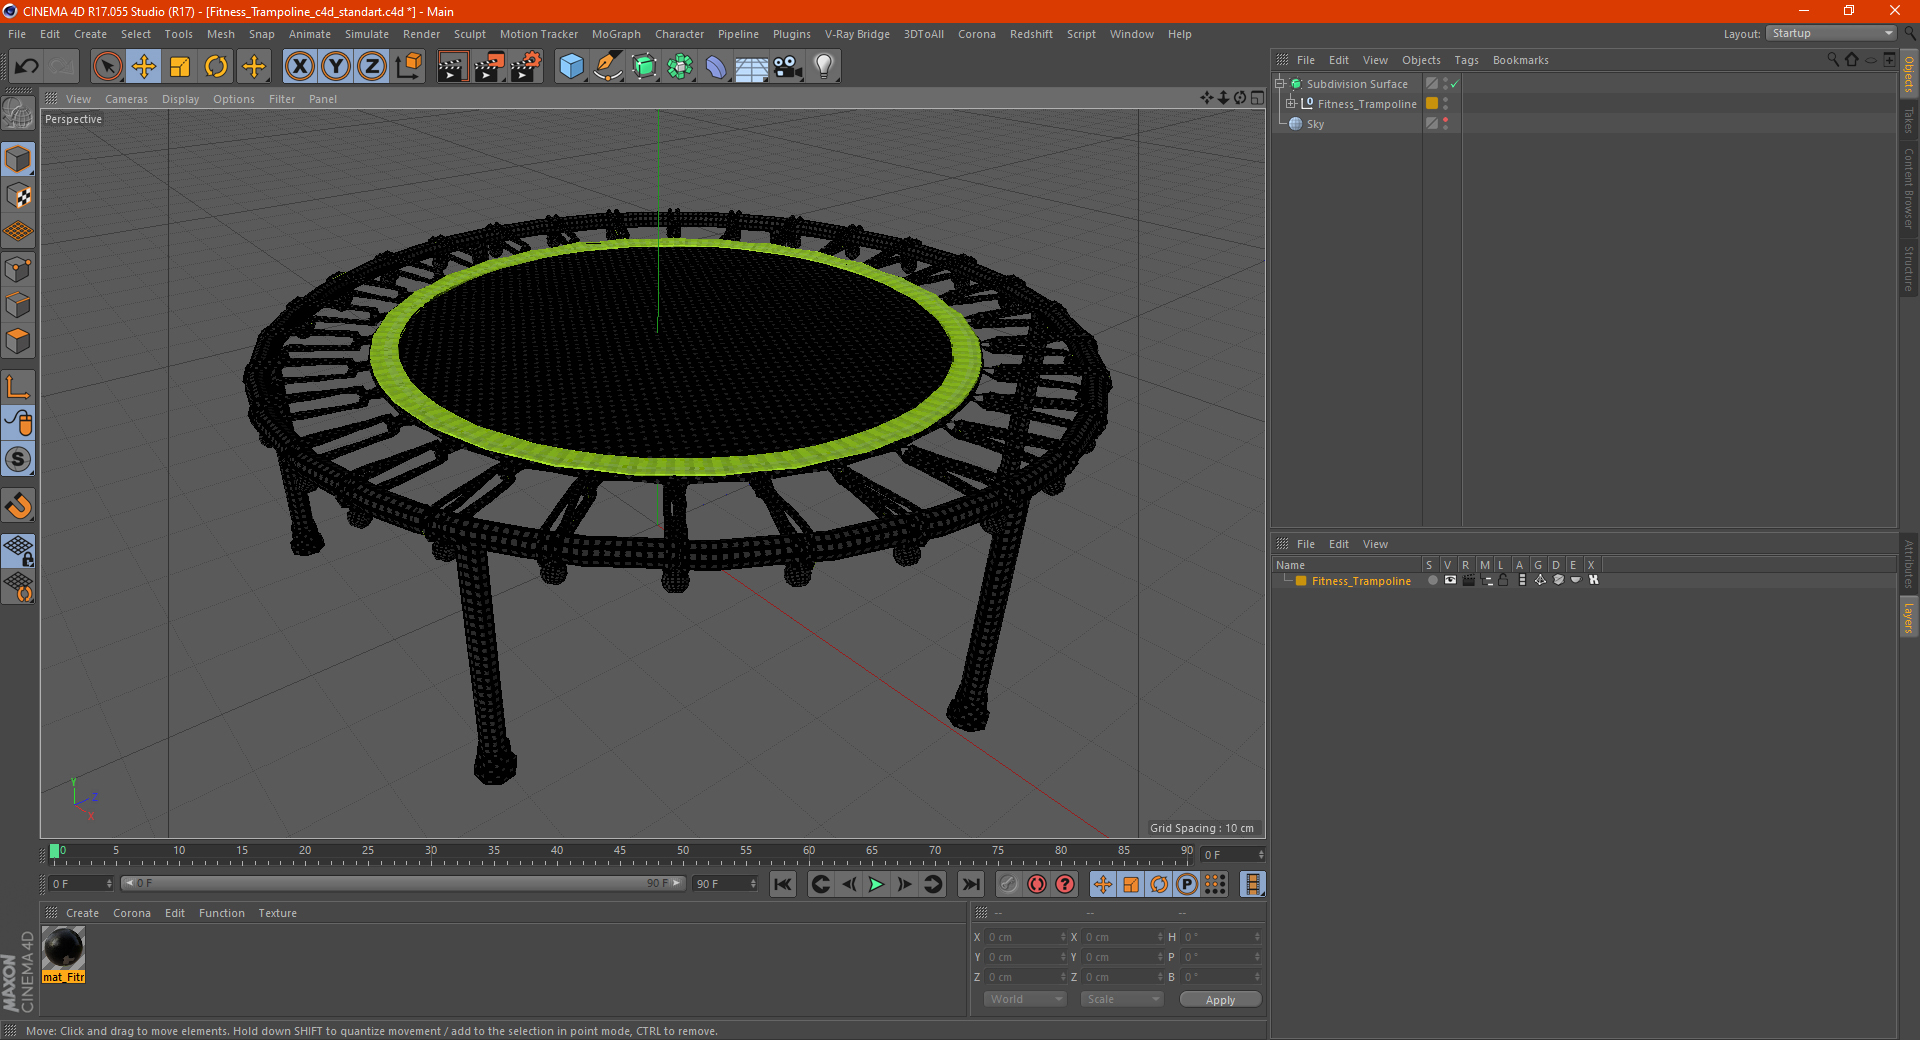The width and height of the screenshot is (1920, 1040).
Task: Switch to Texture mode
Action: [18, 196]
